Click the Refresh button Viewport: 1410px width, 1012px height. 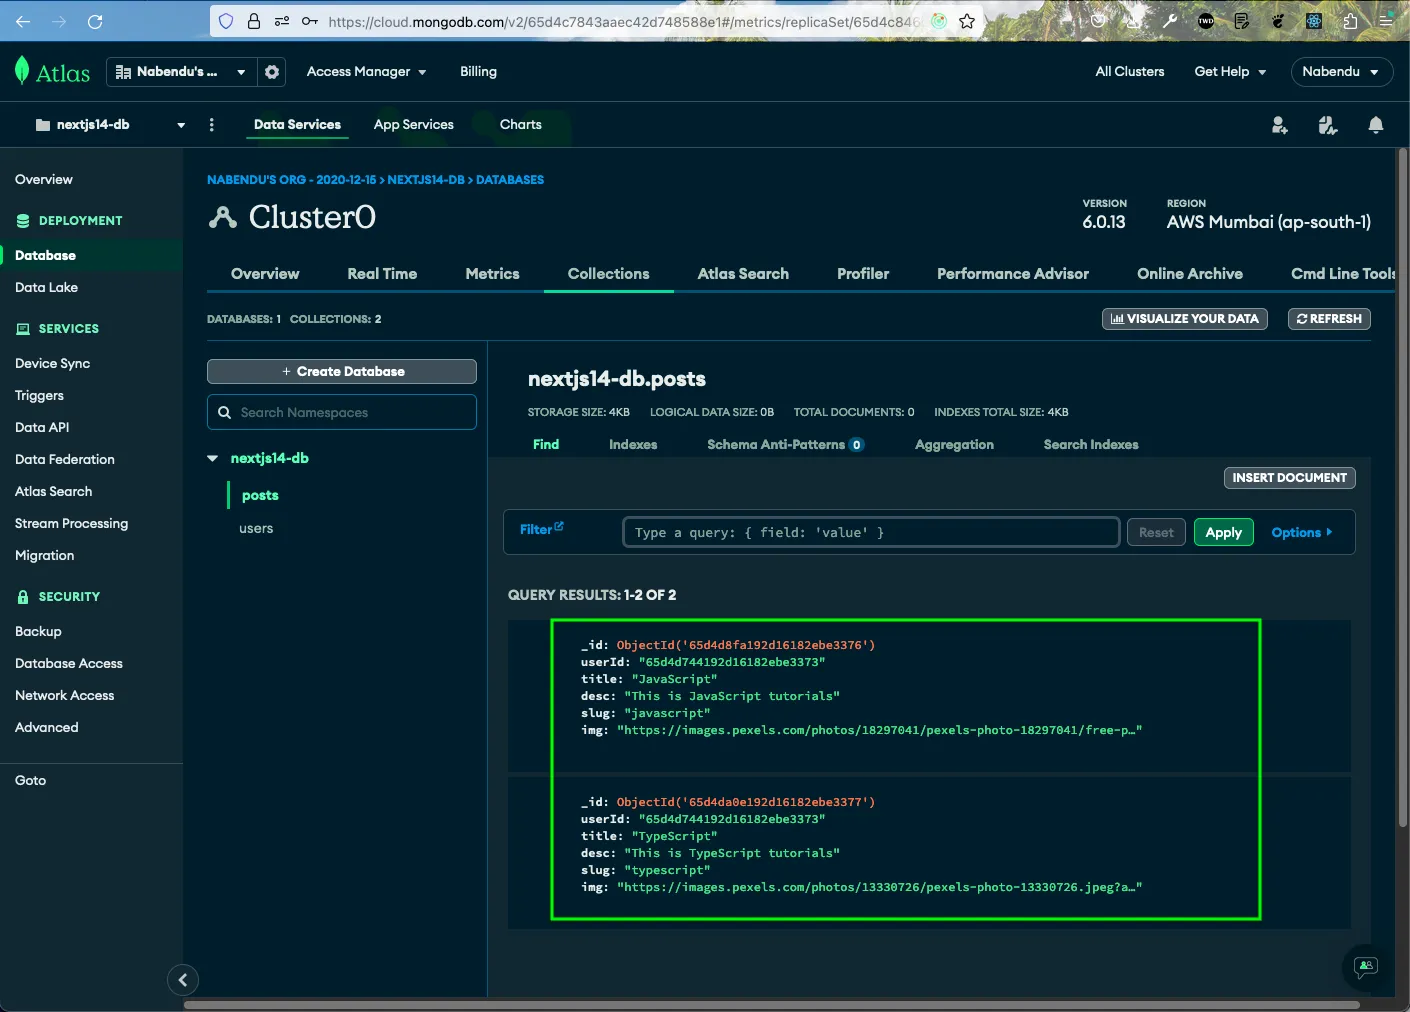[x=1329, y=319]
